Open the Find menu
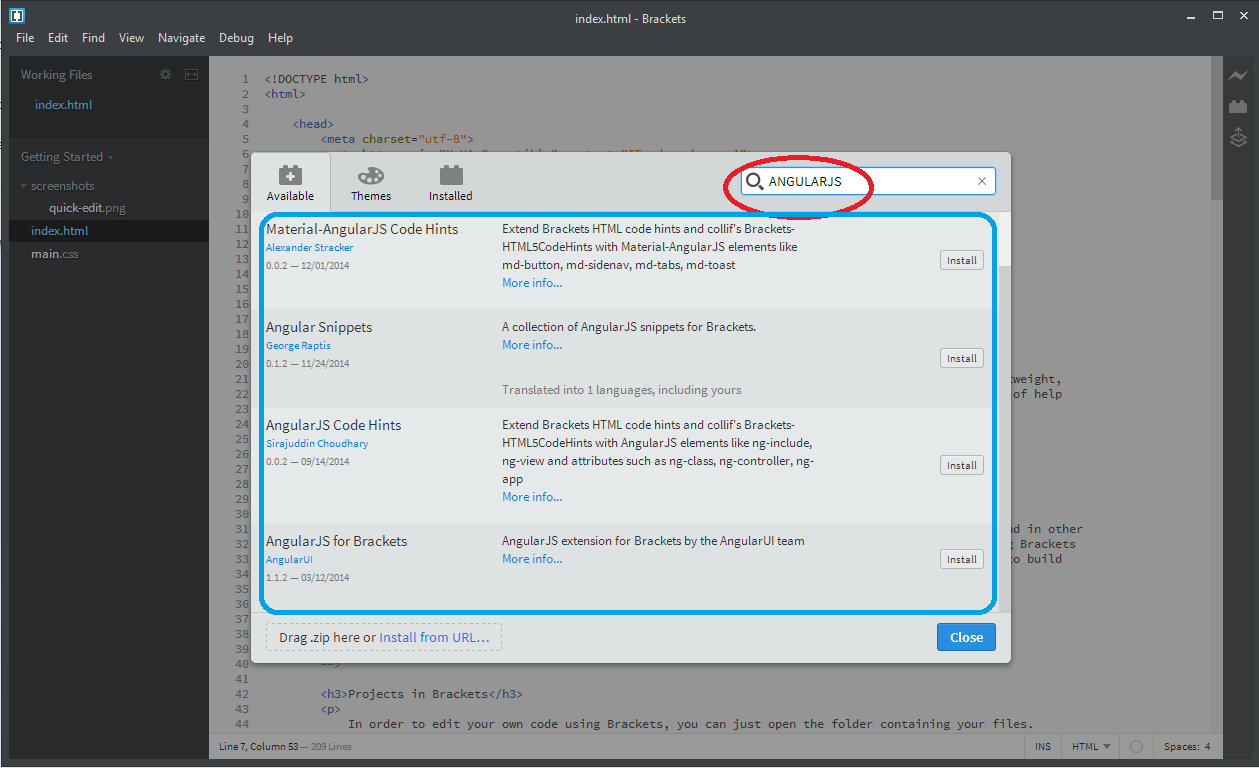Viewport: 1259px width, 768px height. 93,38
